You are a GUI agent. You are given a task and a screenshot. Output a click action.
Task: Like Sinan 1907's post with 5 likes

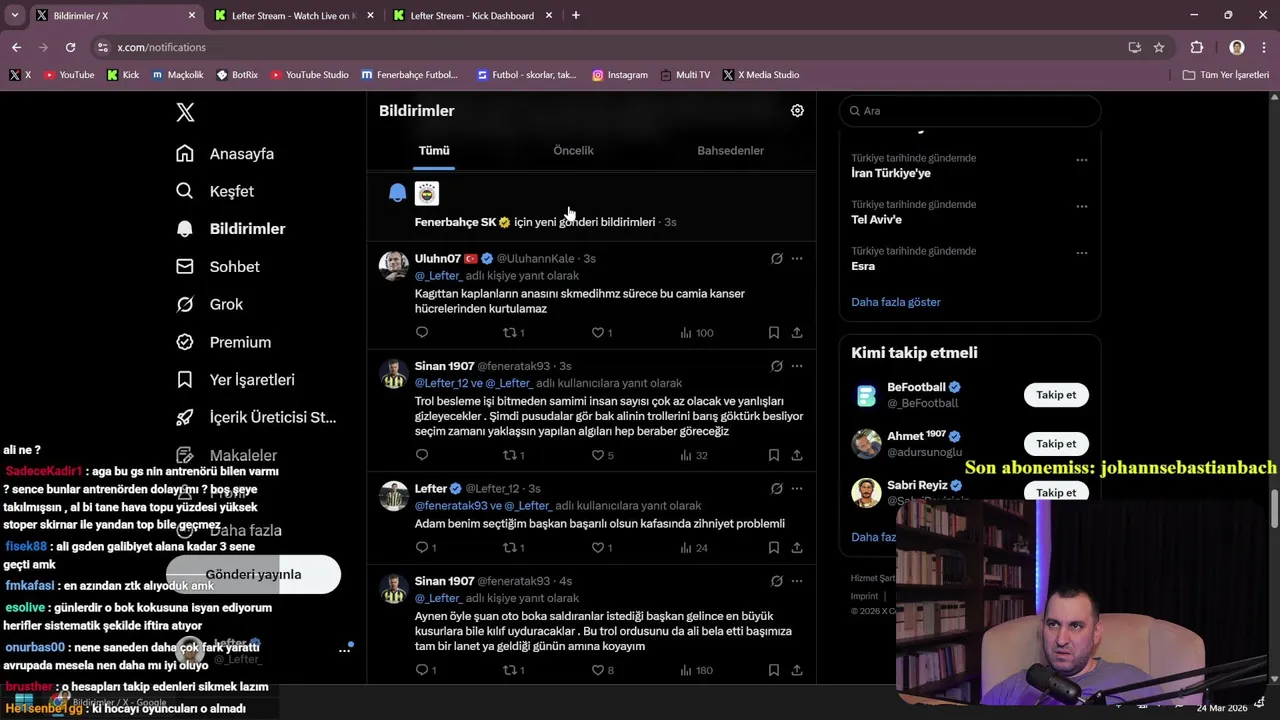click(x=601, y=455)
